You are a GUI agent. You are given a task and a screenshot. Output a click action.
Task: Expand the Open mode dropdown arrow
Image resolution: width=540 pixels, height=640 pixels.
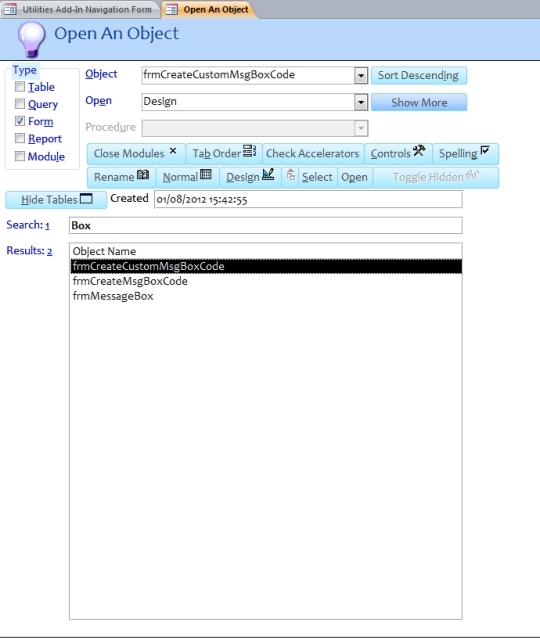pos(361,102)
